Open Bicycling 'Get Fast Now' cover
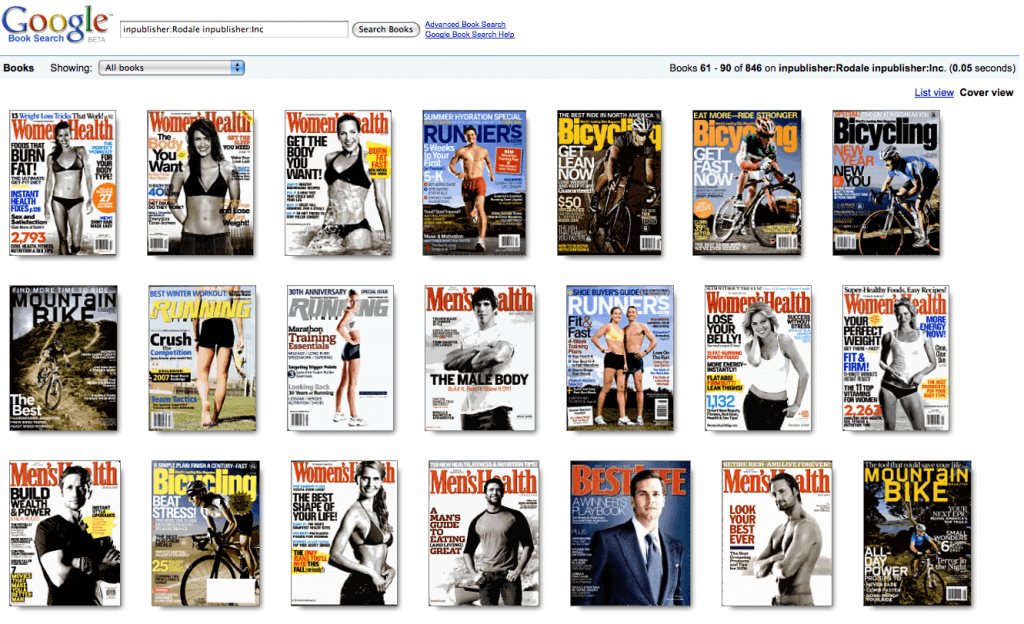Viewport: 1024px width, 624px height. pyautogui.click(x=746, y=183)
